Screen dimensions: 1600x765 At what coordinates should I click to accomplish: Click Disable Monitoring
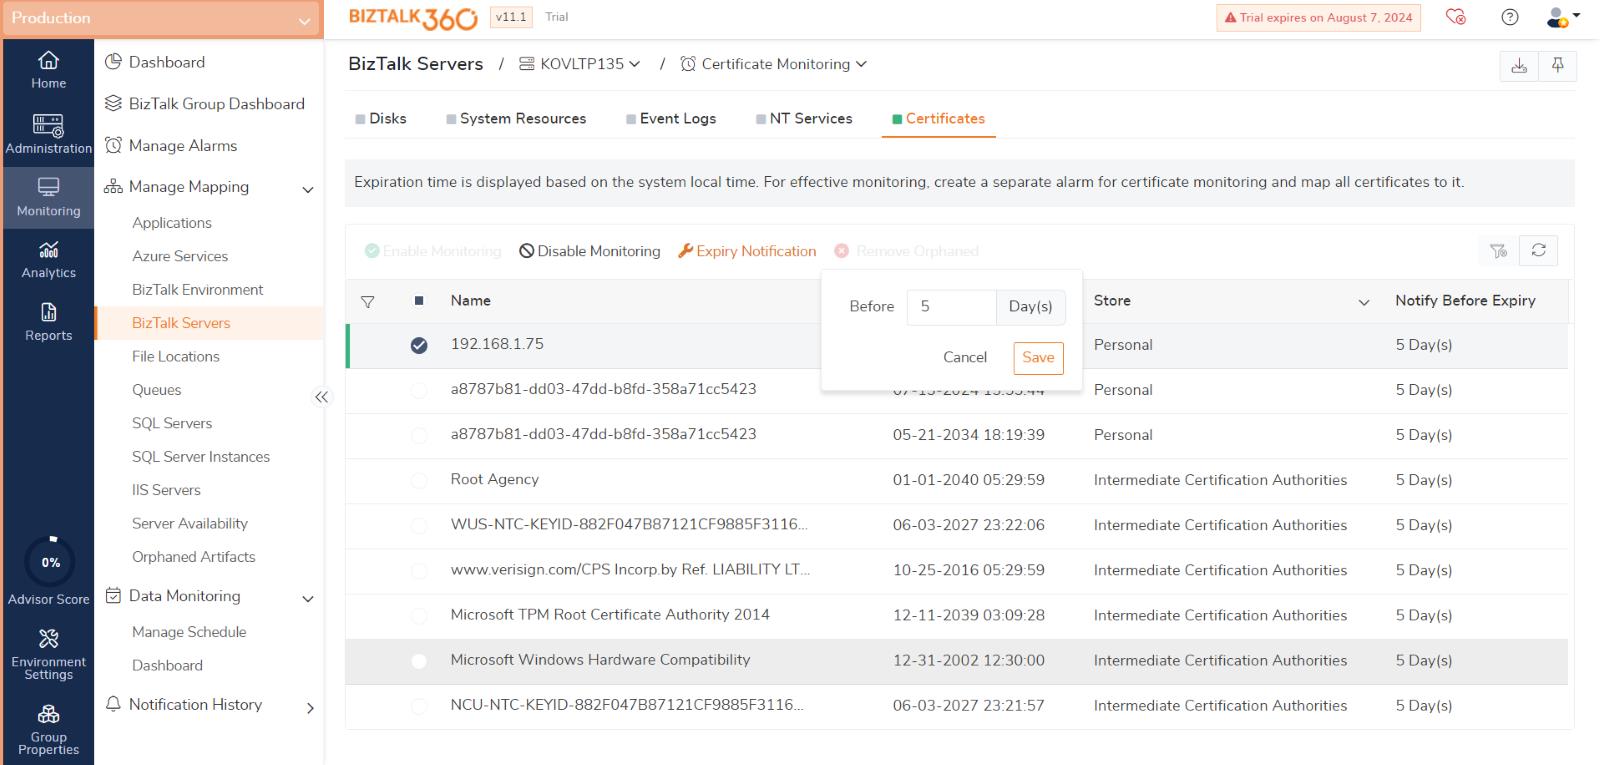click(590, 251)
